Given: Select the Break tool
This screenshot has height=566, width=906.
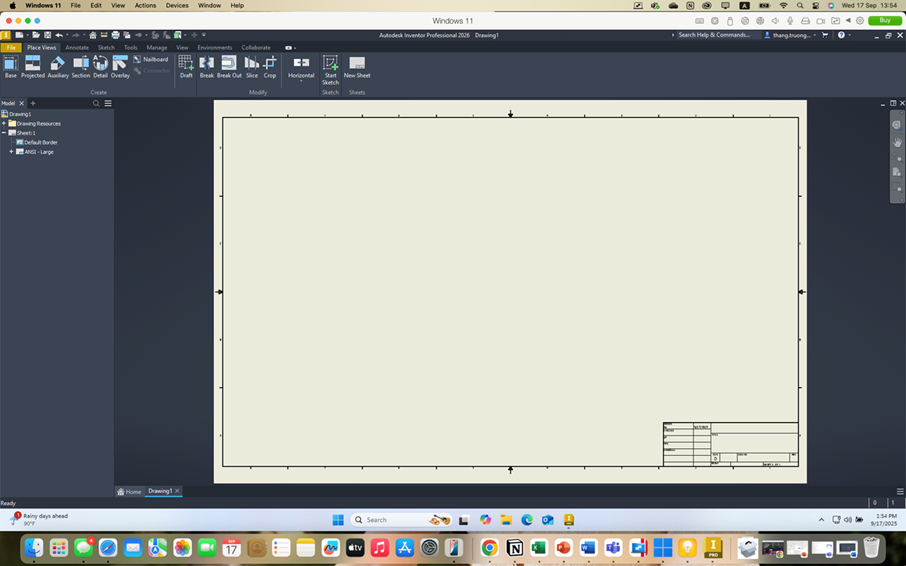Looking at the screenshot, I should pyautogui.click(x=206, y=66).
